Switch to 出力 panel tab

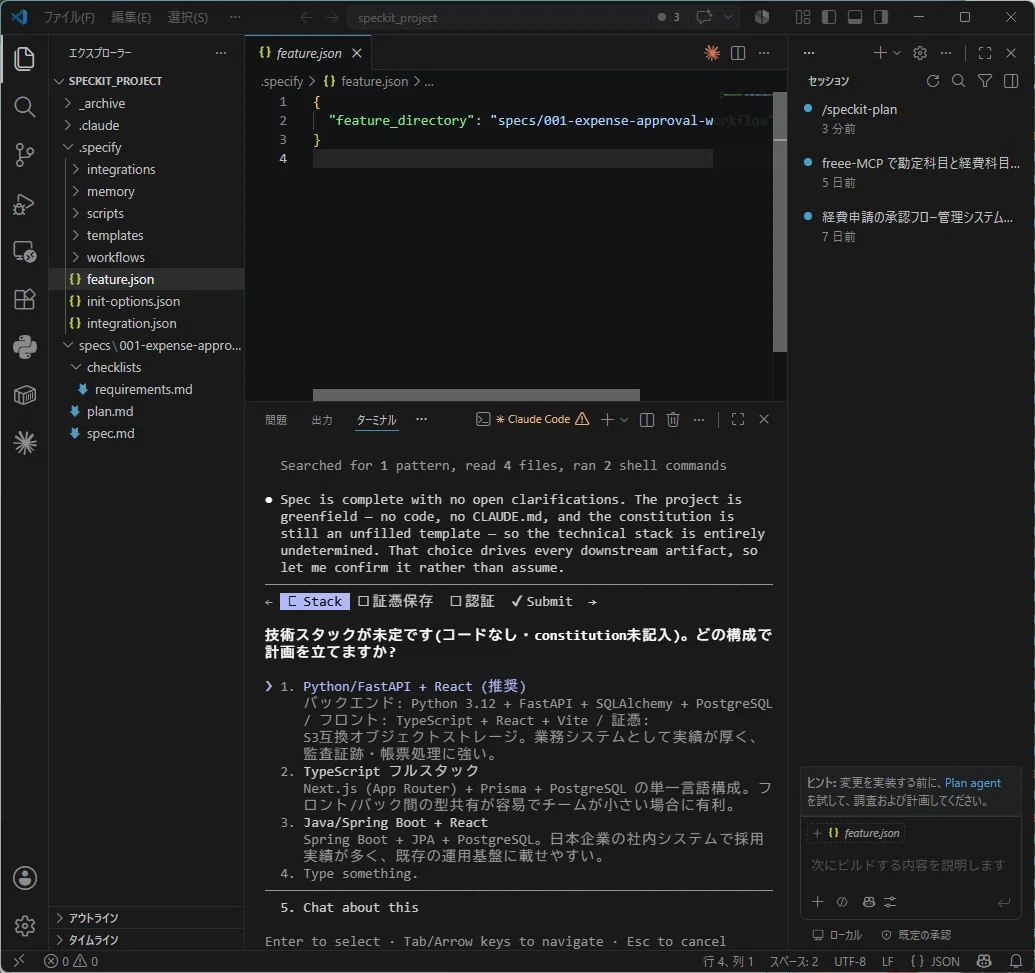click(x=322, y=420)
